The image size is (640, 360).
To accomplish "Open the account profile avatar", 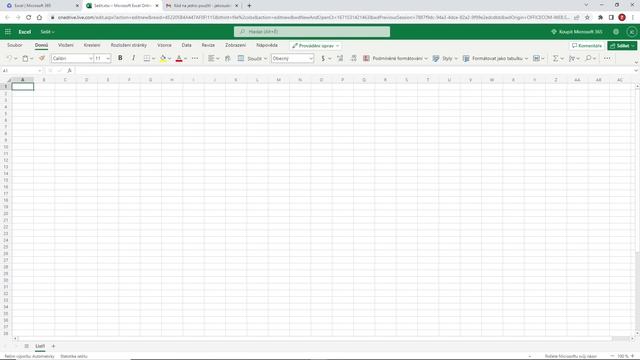I will click(631, 31).
